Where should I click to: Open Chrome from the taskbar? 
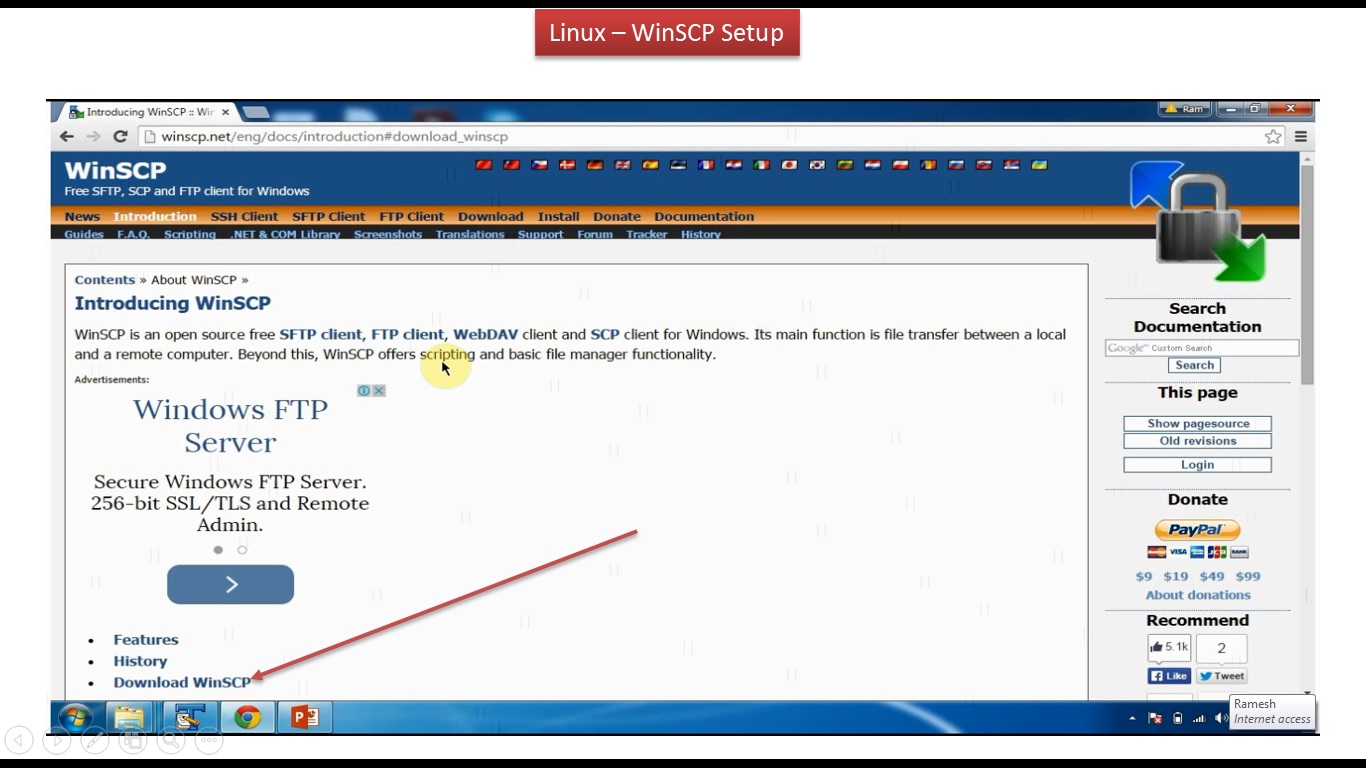point(248,717)
